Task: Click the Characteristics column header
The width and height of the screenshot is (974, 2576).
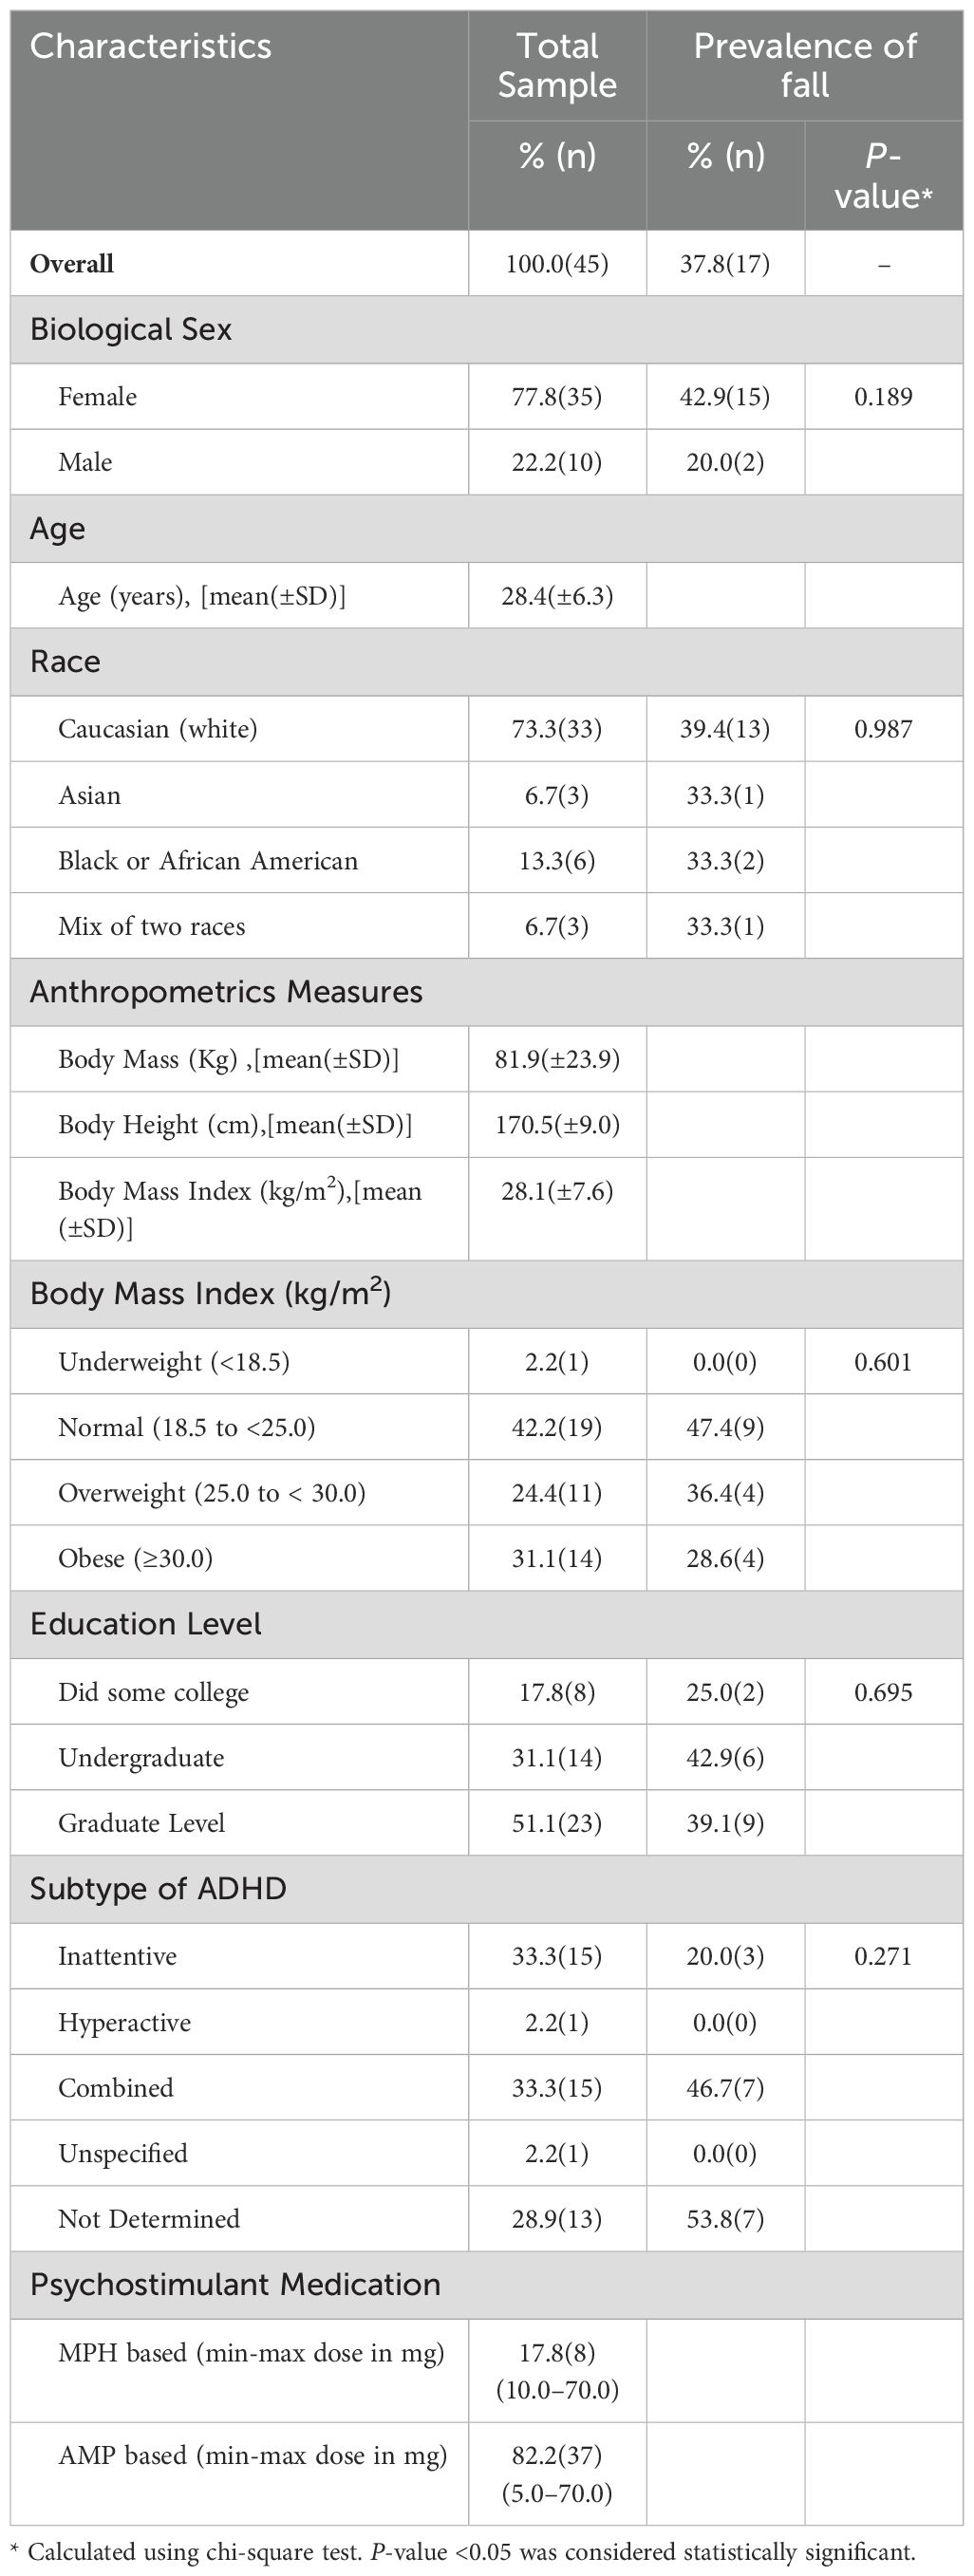Action: tap(151, 46)
